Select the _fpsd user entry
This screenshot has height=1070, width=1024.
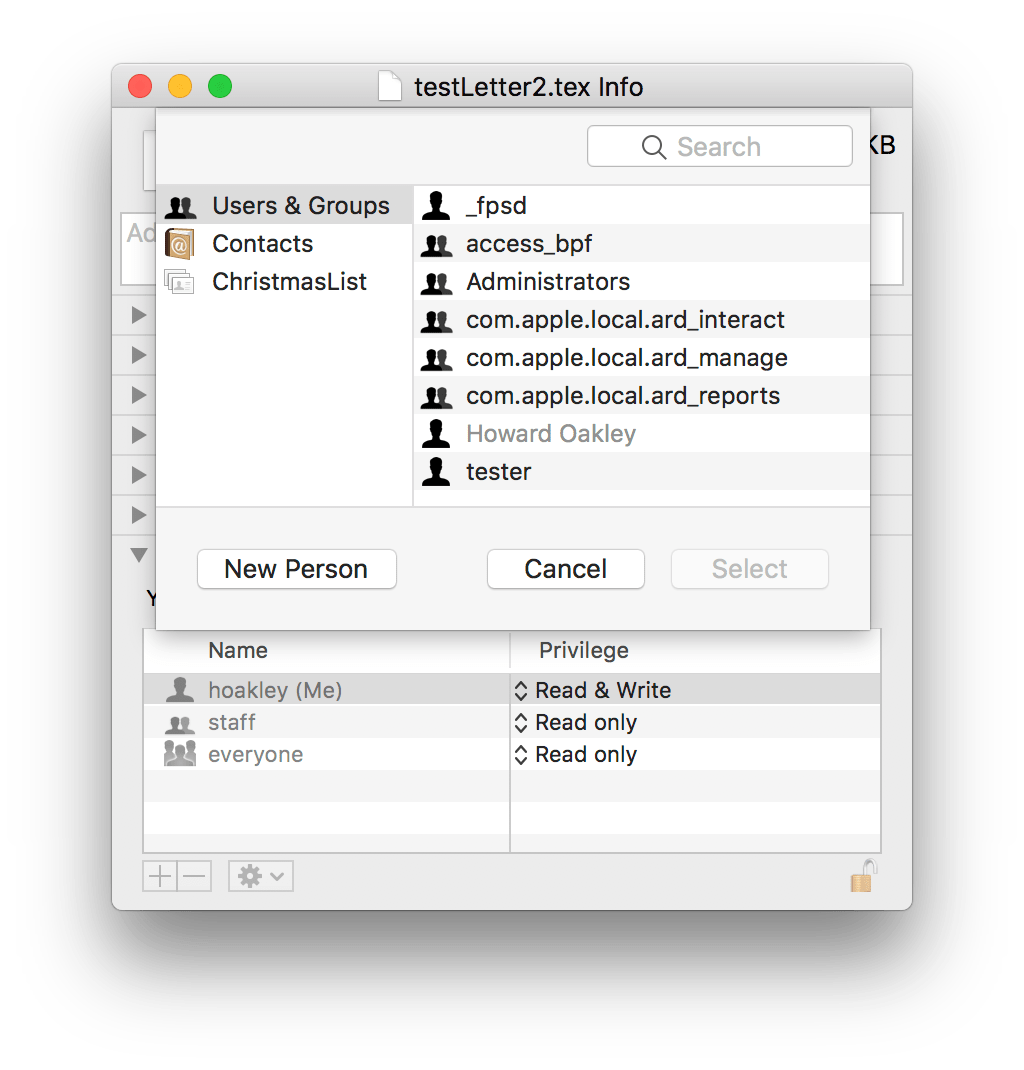pos(496,206)
